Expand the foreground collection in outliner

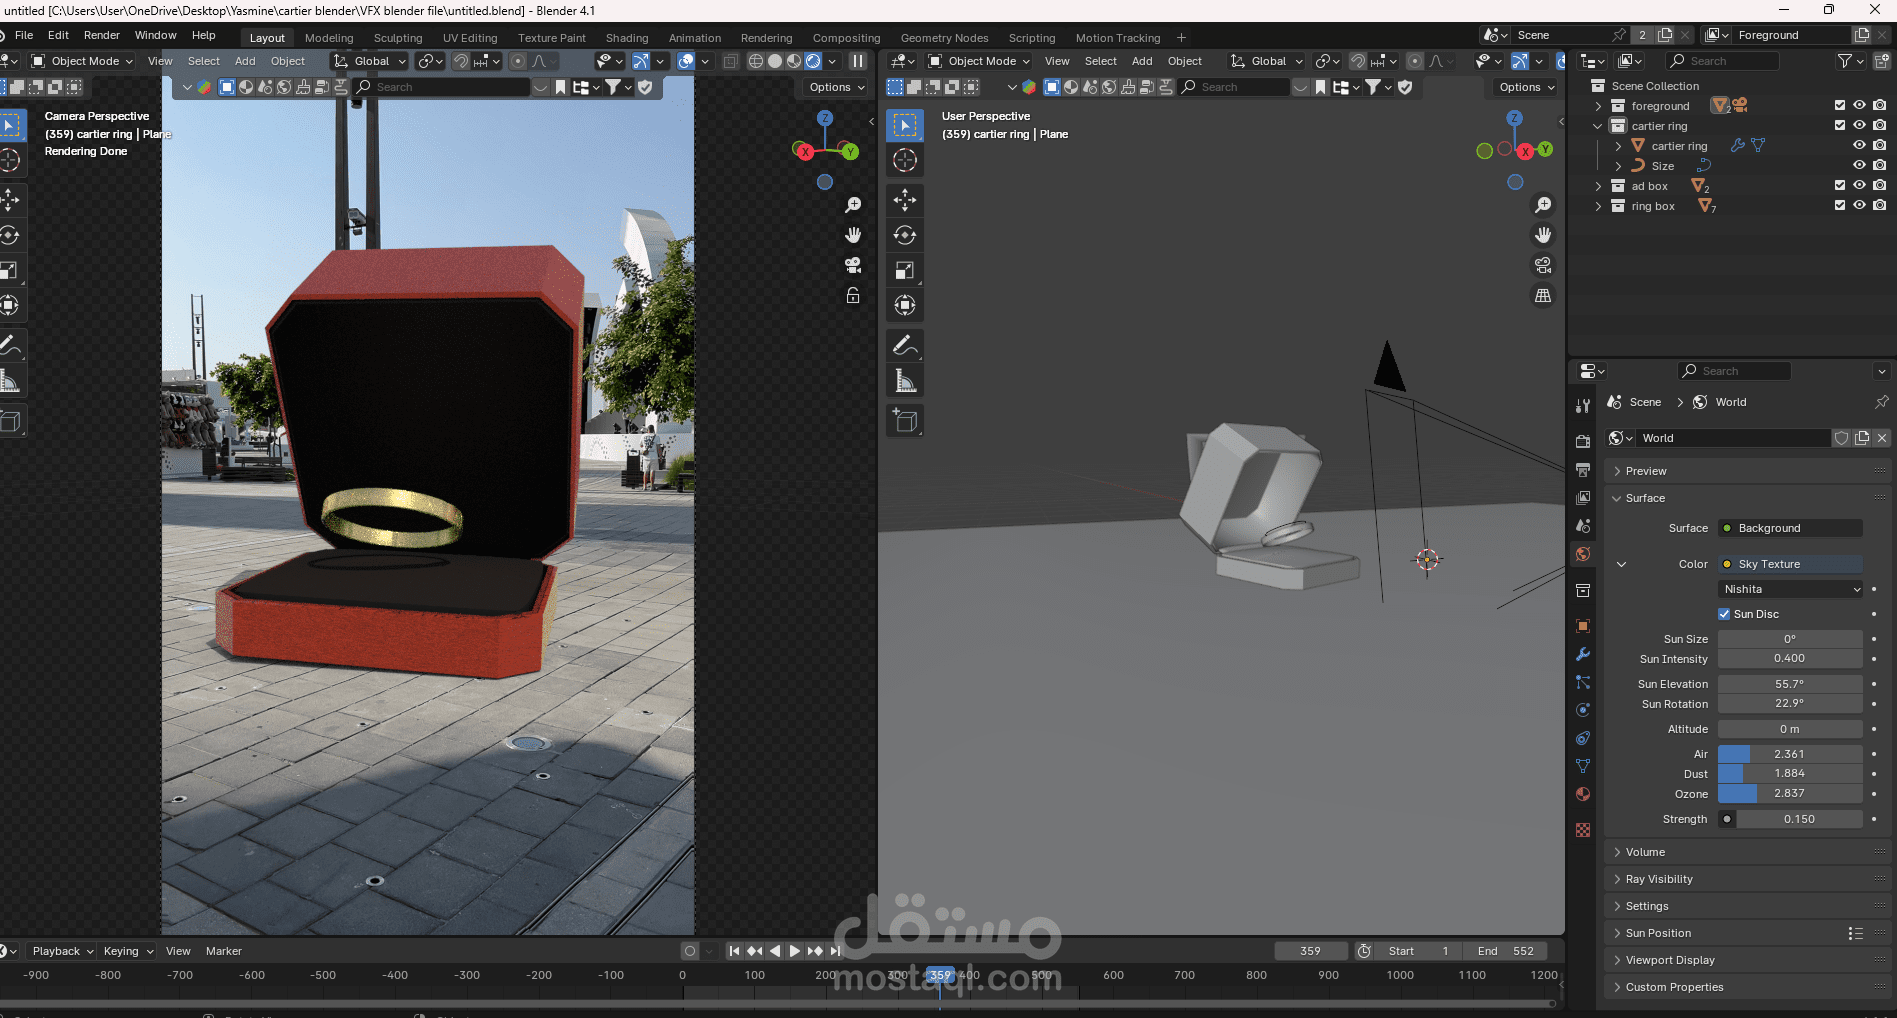pyautogui.click(x=1598, y=106)
